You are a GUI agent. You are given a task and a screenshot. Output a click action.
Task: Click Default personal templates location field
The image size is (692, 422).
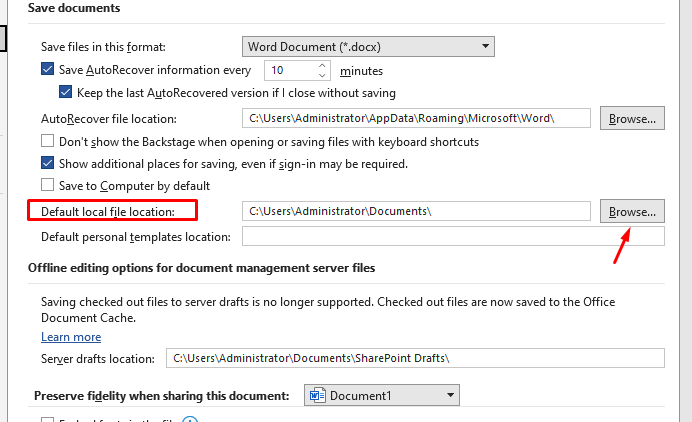(453, 236)
